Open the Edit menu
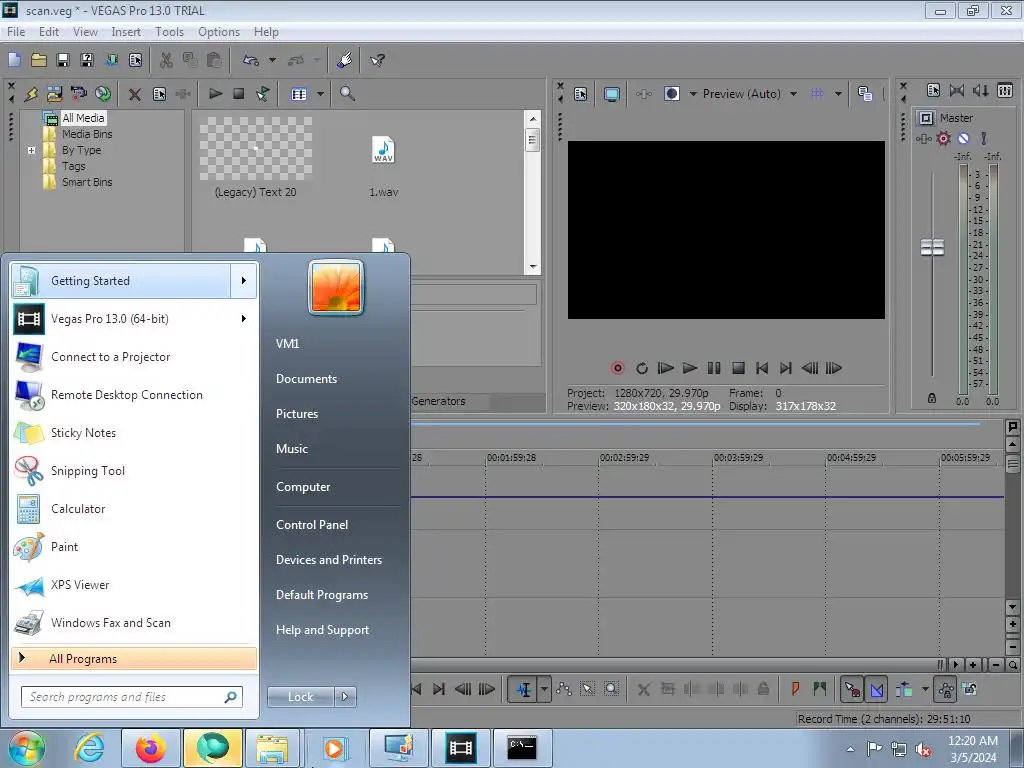The height and width of the screenshot is (768, 1024). (x=49, y=32)
